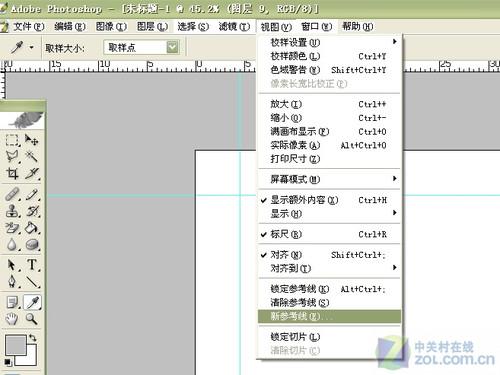
Task: Click the foreground color swatch
Action: point(15,345)
